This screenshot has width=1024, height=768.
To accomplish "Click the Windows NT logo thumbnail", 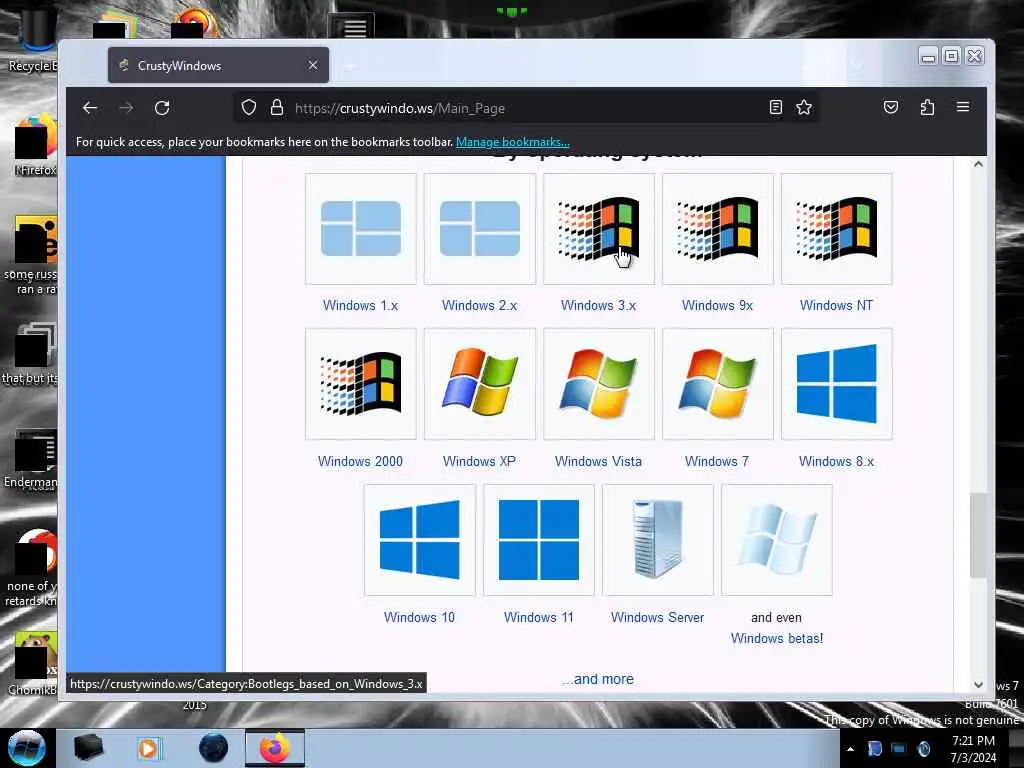I will pyautogui.click(x=837, y=229).
